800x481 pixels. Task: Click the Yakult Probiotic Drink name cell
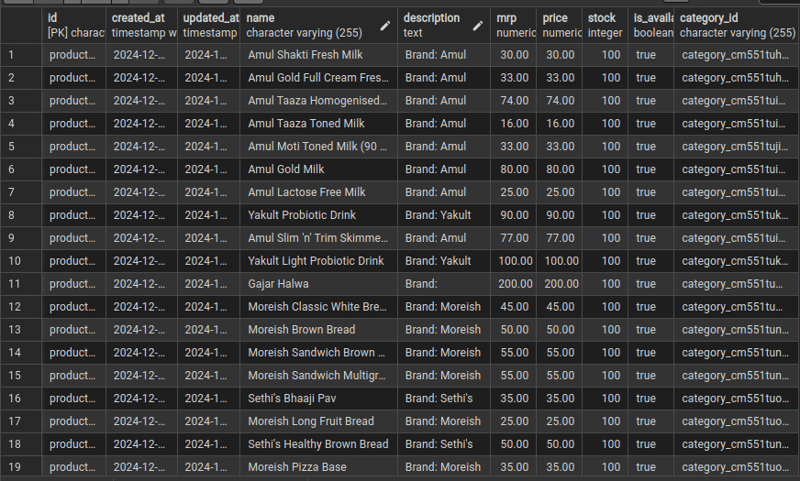(x=318, y=215)
